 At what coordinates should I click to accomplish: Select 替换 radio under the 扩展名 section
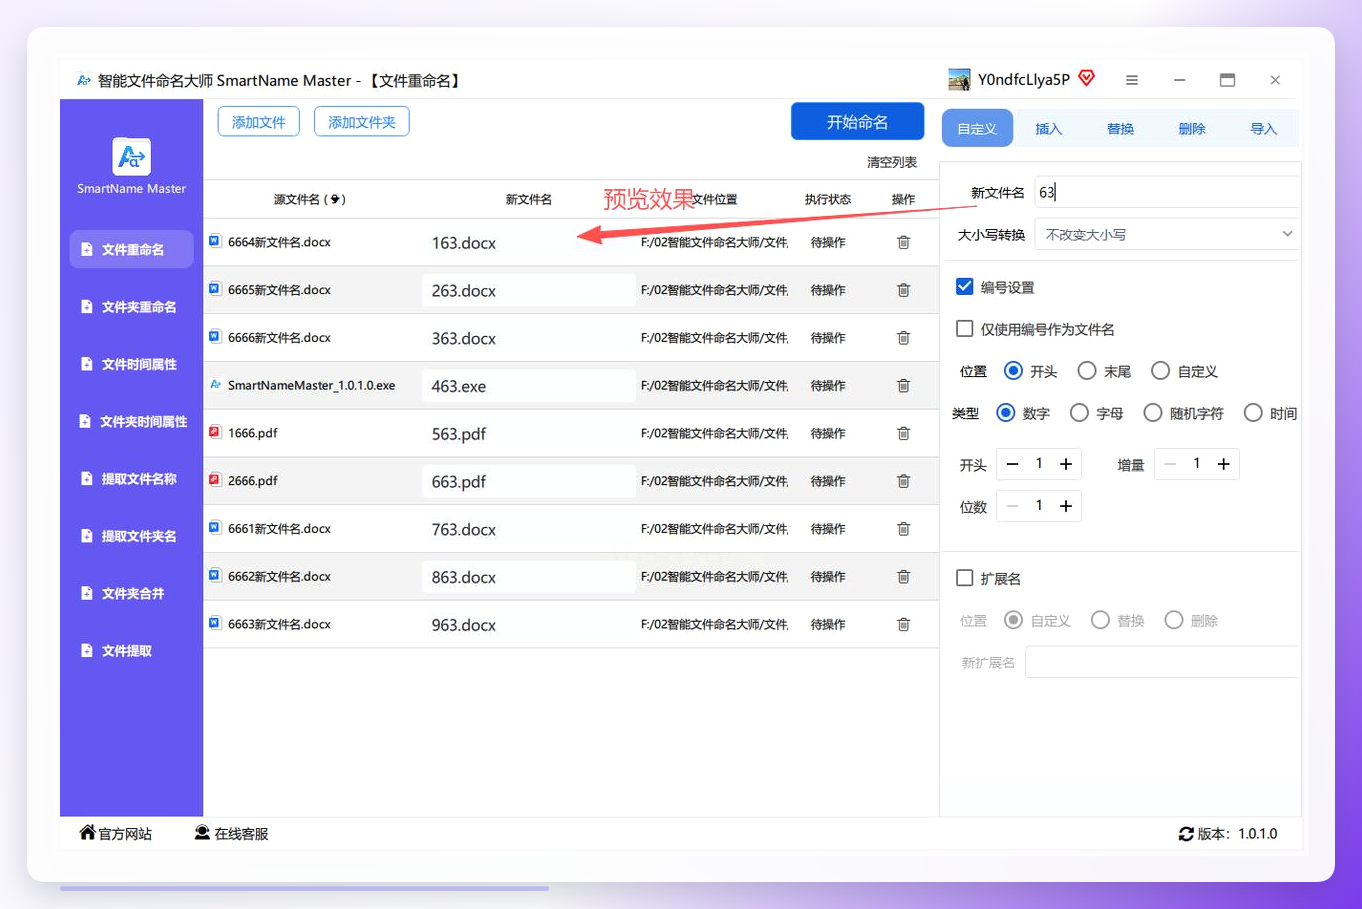tap(1100, 620)
